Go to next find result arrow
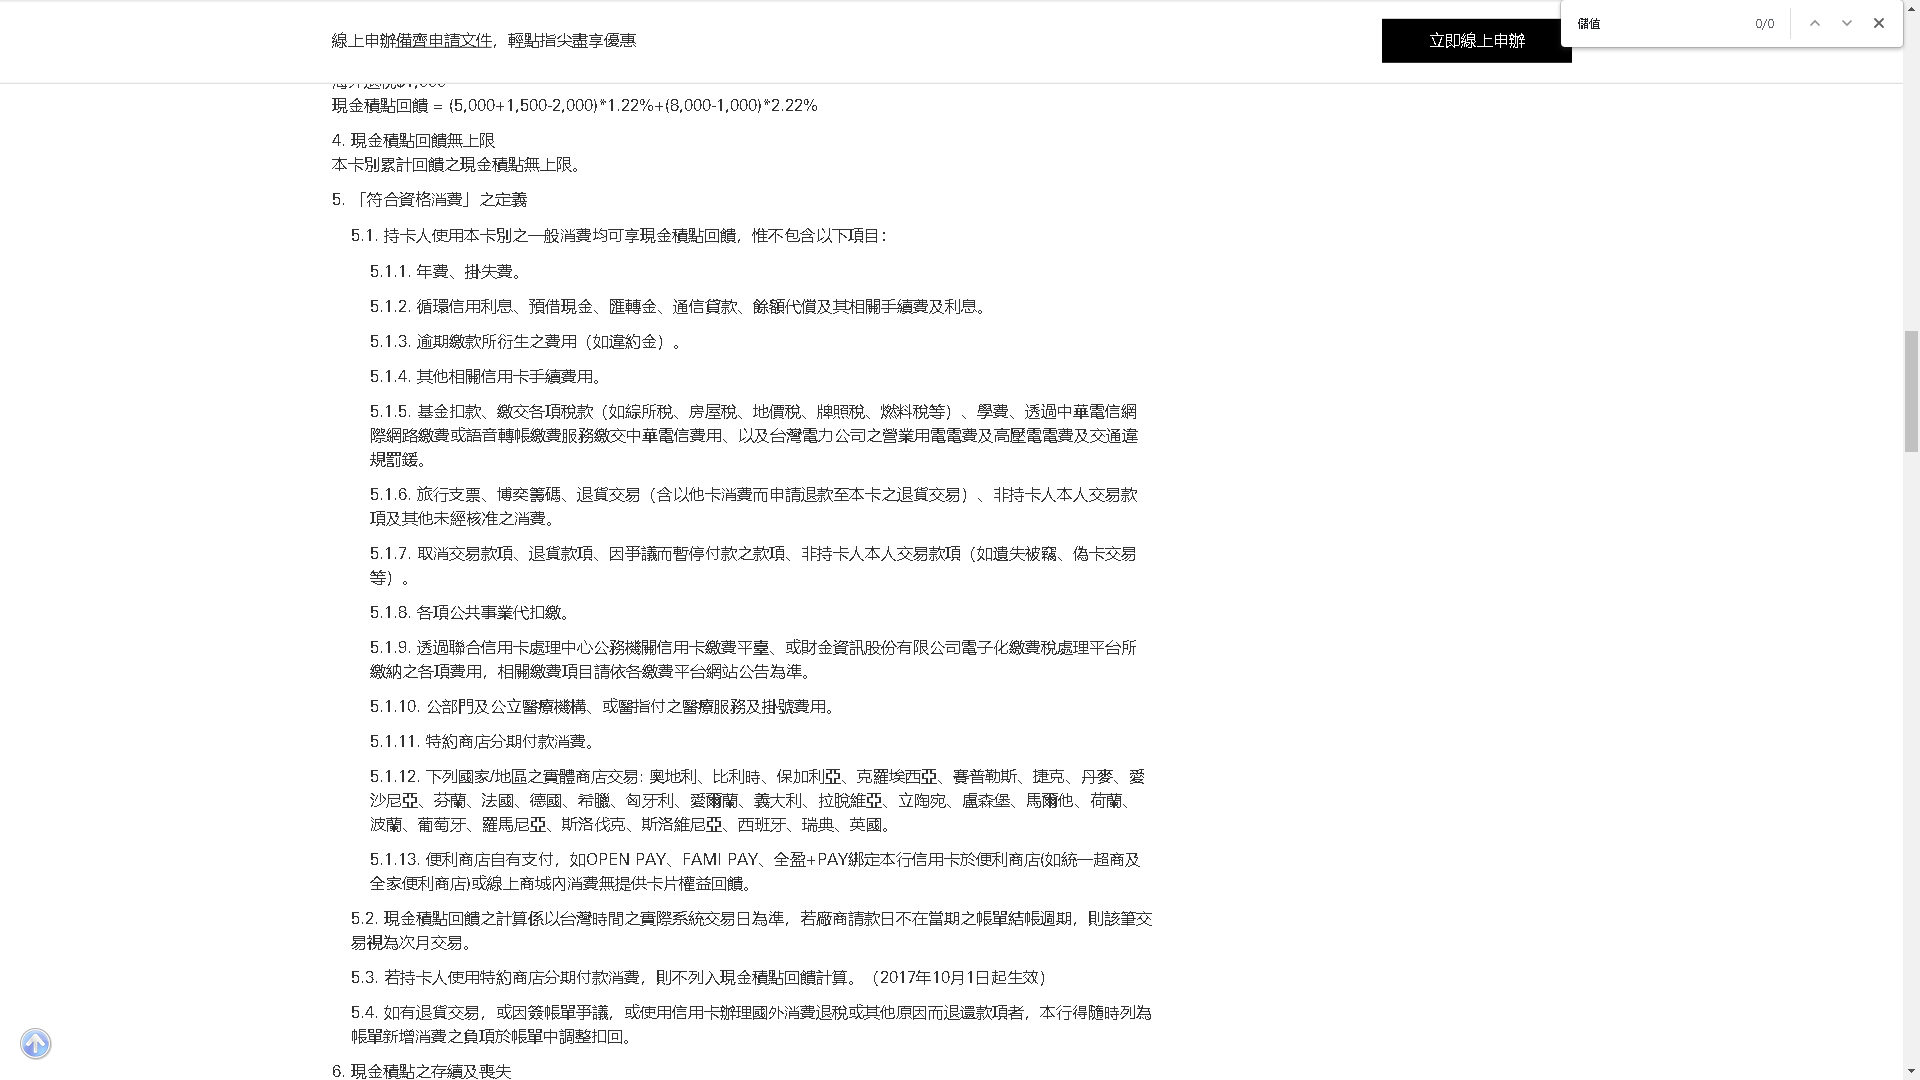The height and width of the screenshot is (1080, 1920). coord(1847,24)
